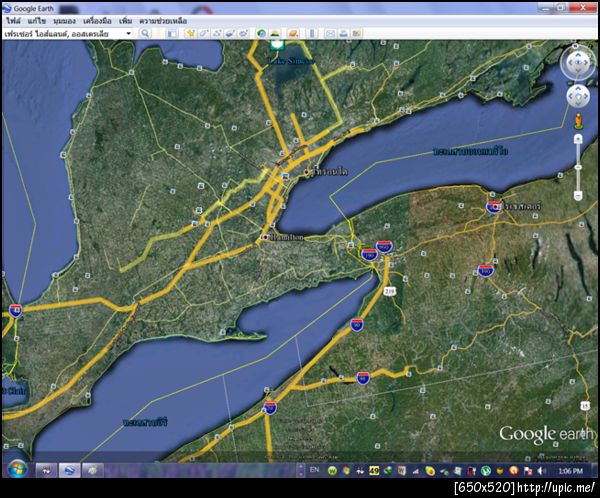Image resolution: width=600 pixels, height=498 pixels.
Task: Open the ความช่วยเหลือ (Help) menu
Action: click(163, 21)
